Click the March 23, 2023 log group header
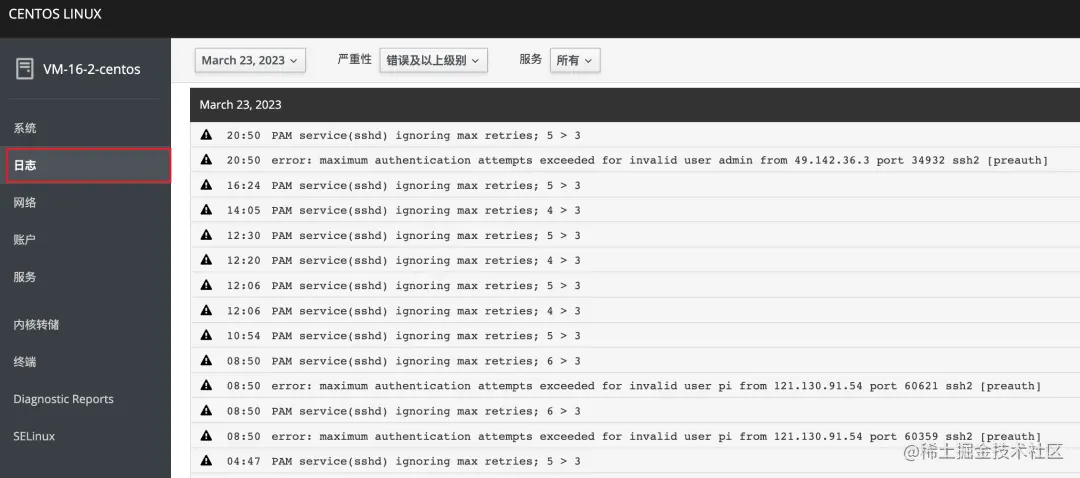 pyautogui.click(x=635, y=105)
